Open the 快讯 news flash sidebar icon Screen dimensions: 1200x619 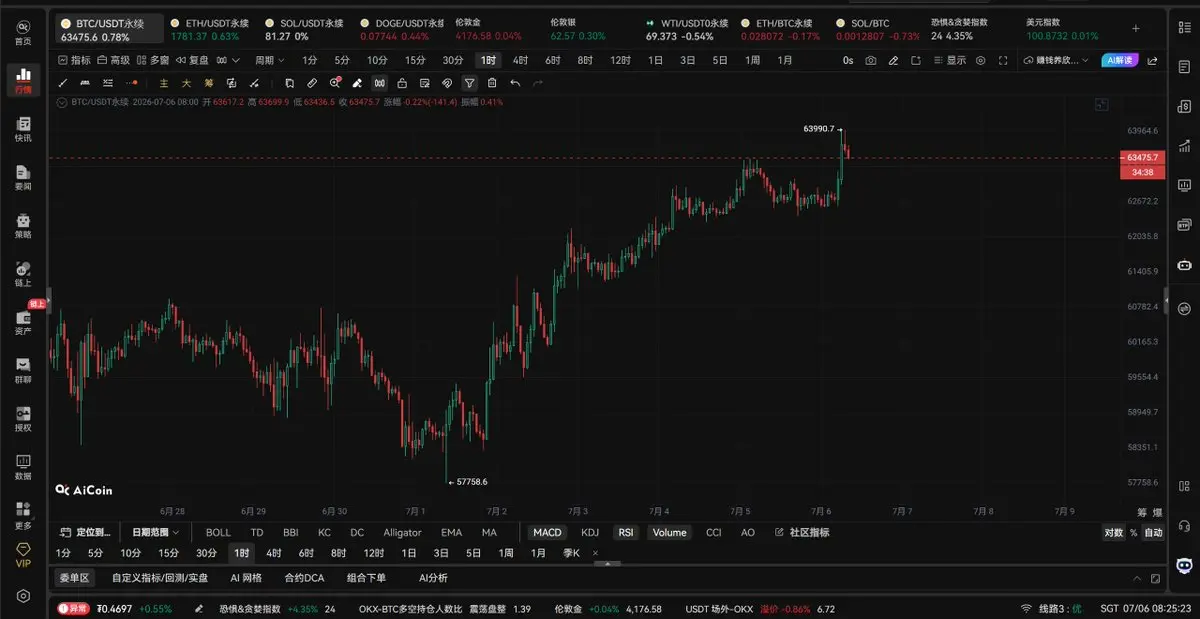[23, 128]
